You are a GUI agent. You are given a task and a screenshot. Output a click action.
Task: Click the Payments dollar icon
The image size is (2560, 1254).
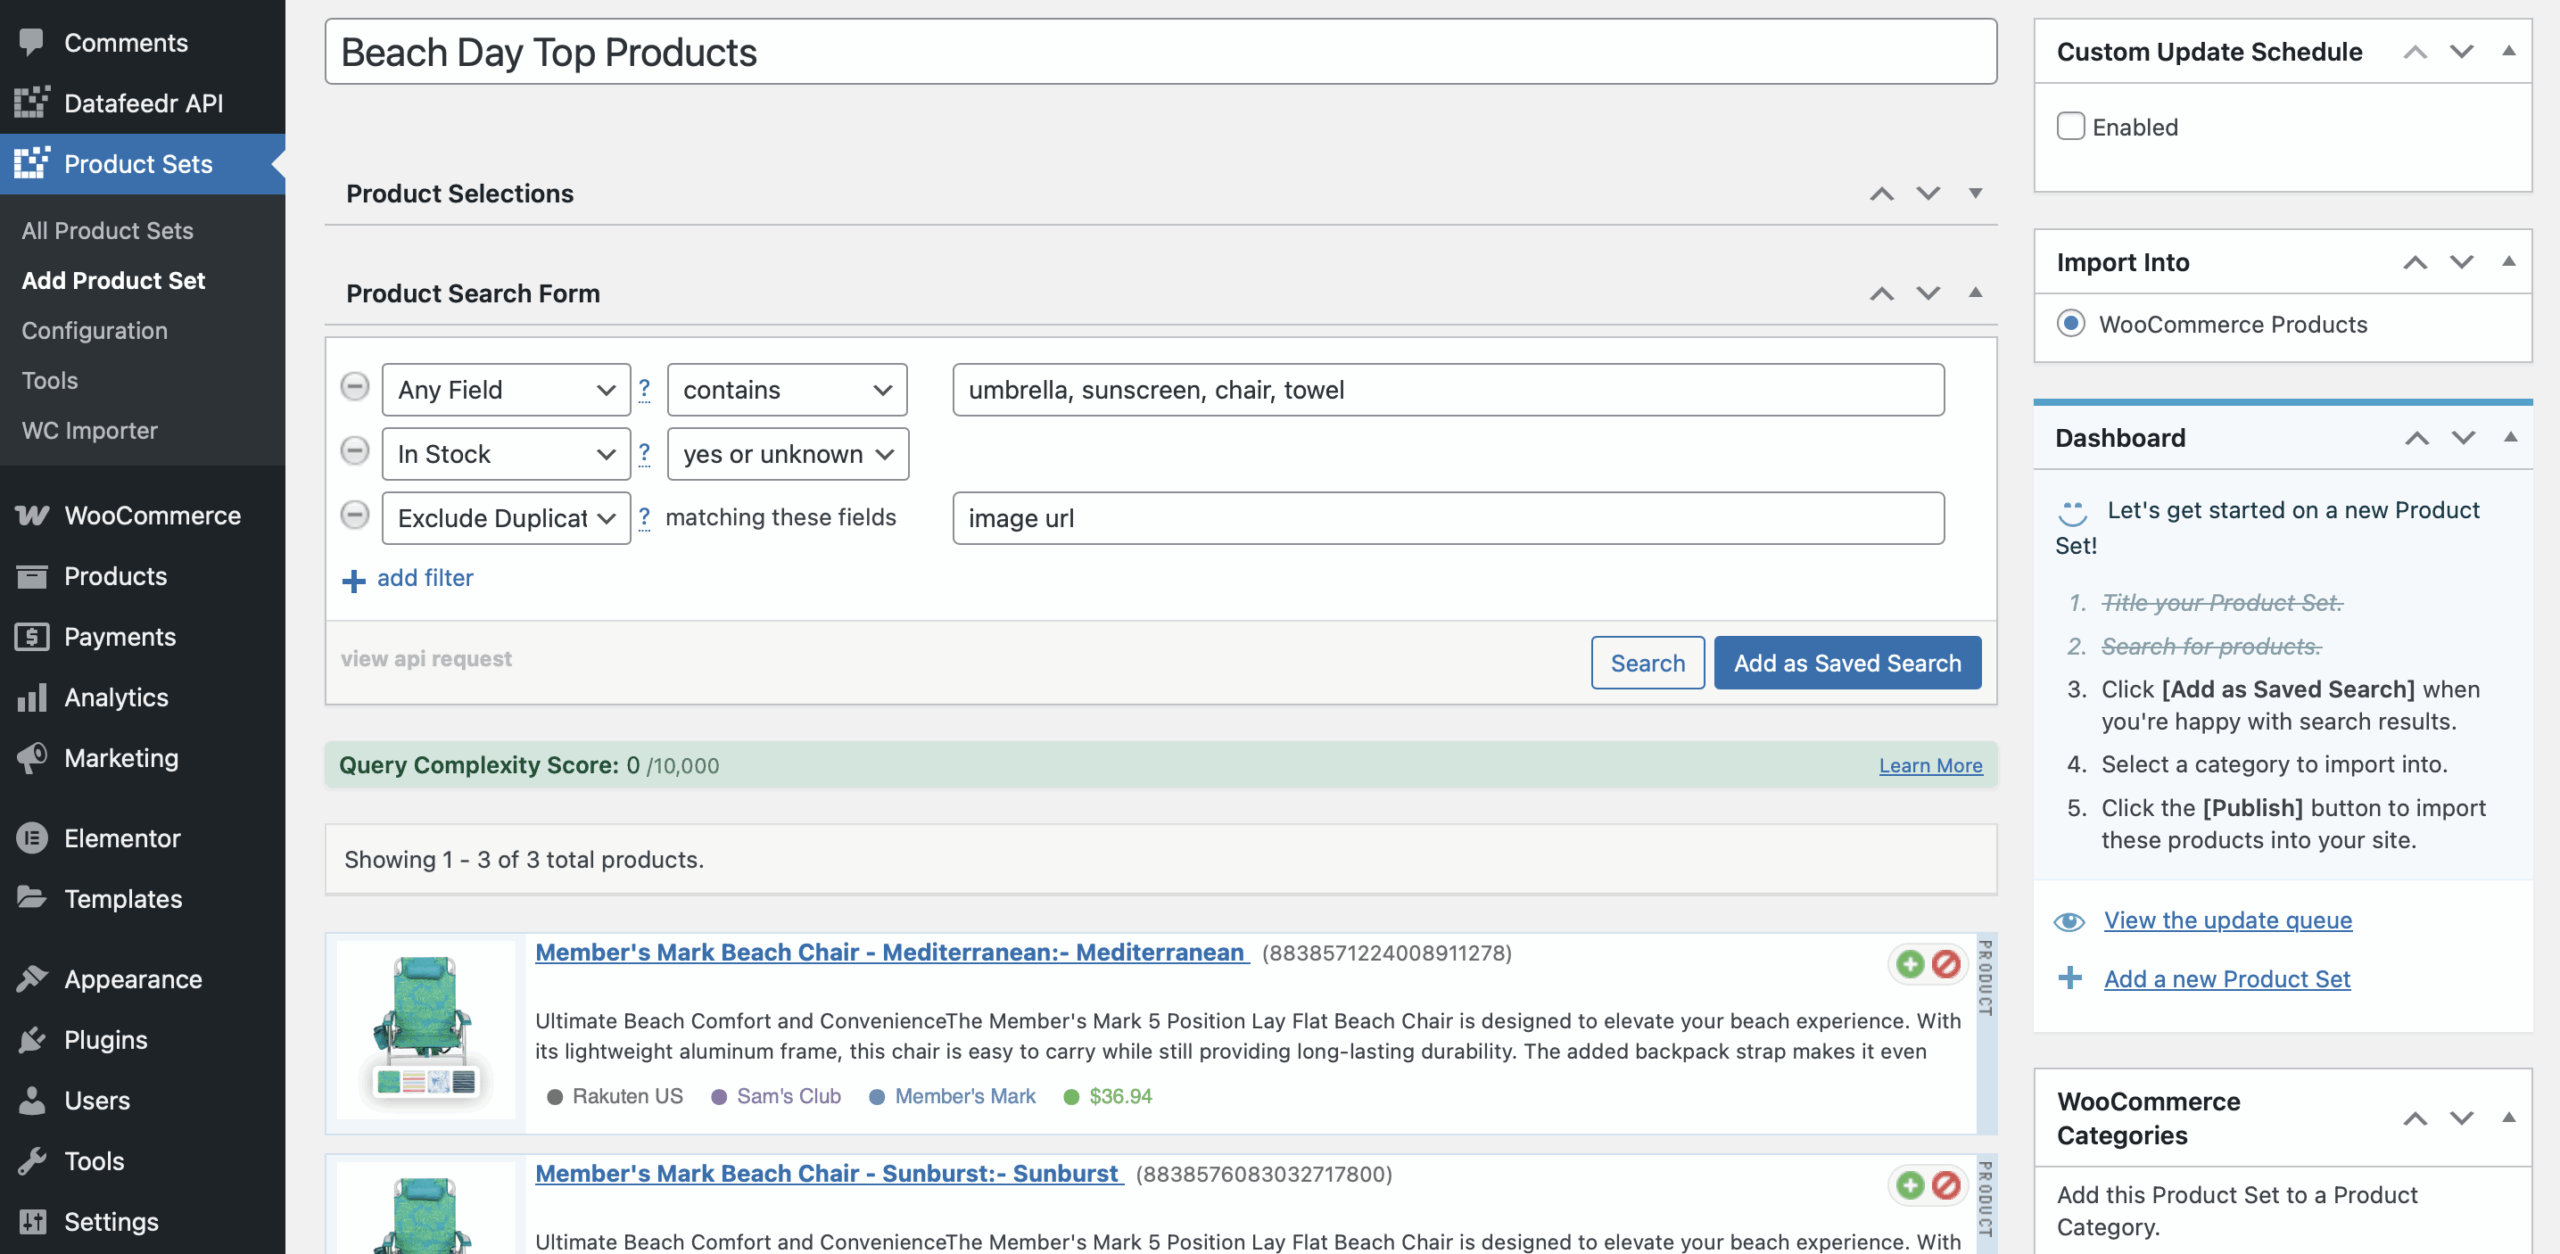tap(32, 636)
